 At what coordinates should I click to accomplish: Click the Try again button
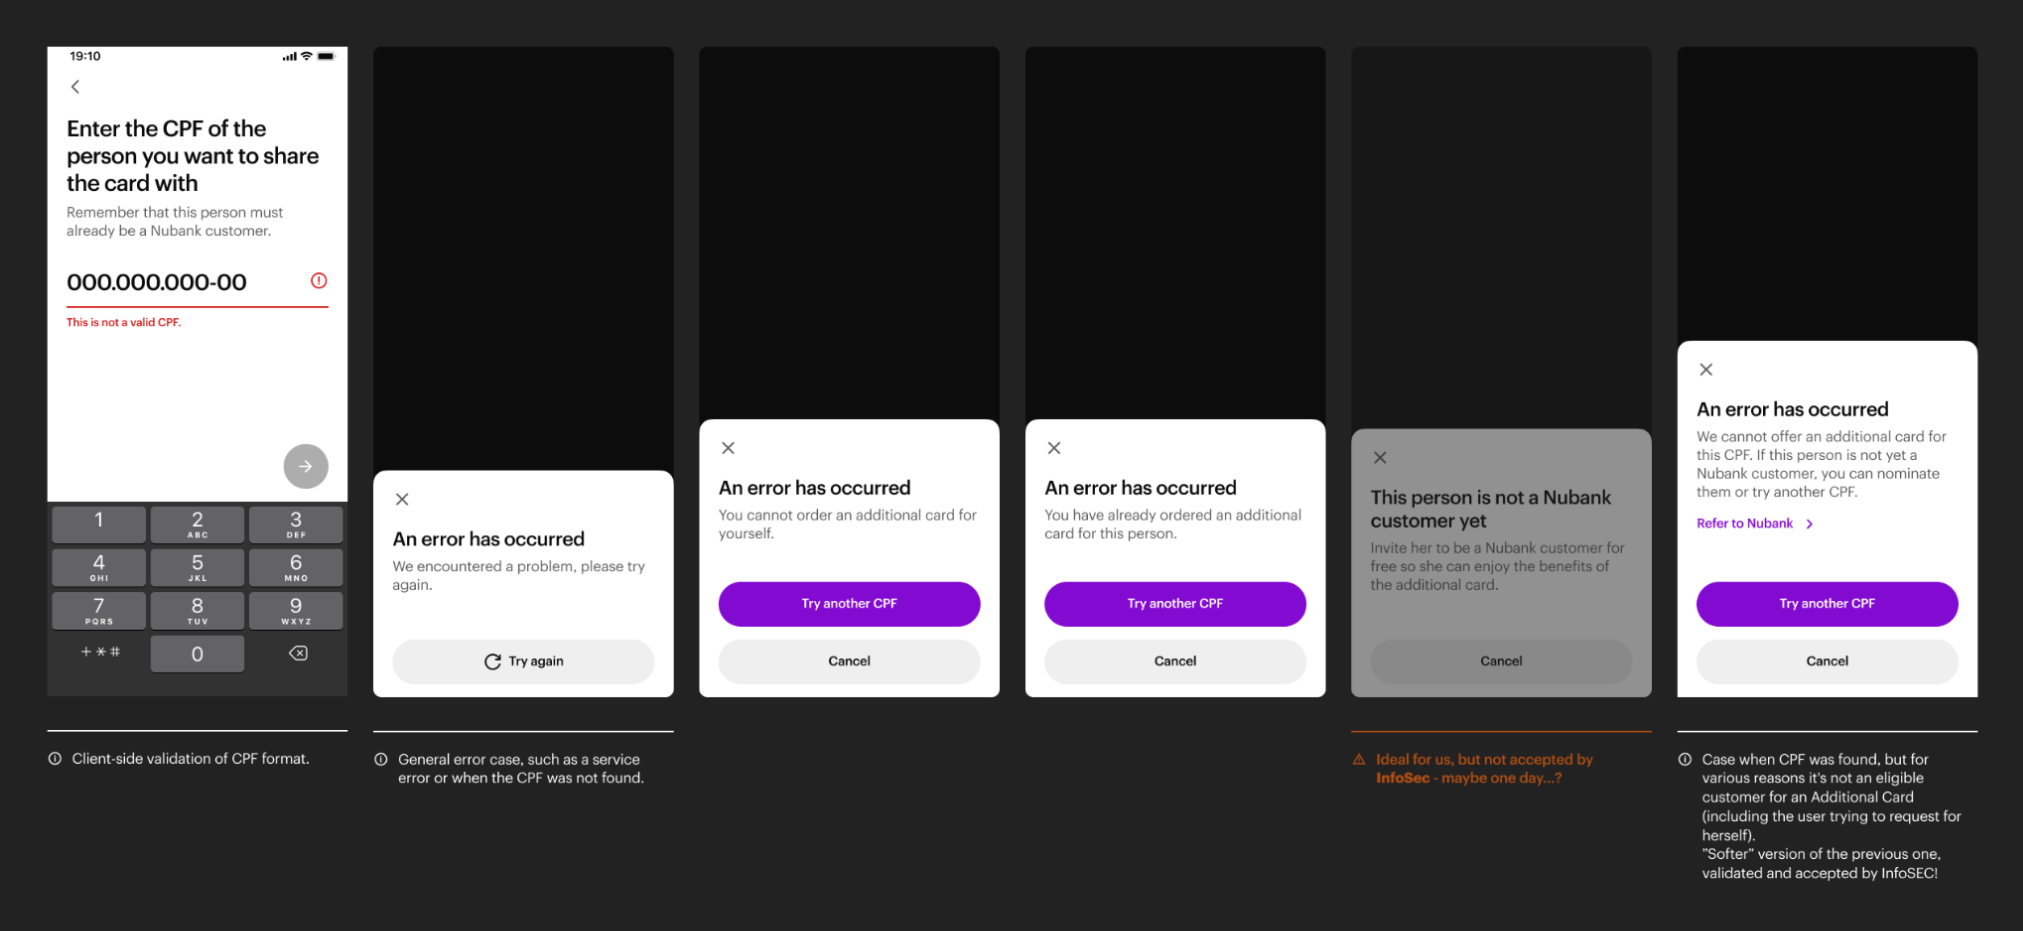pyautogui.click(x=523, y=661)
